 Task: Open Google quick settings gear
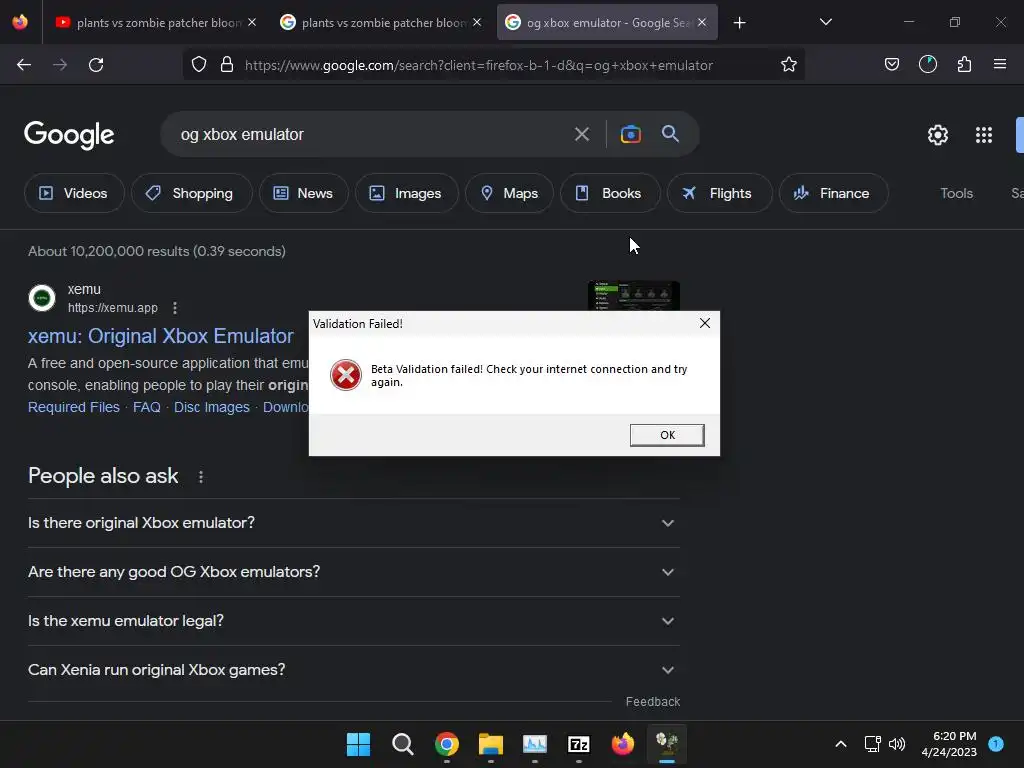(938, 135)
